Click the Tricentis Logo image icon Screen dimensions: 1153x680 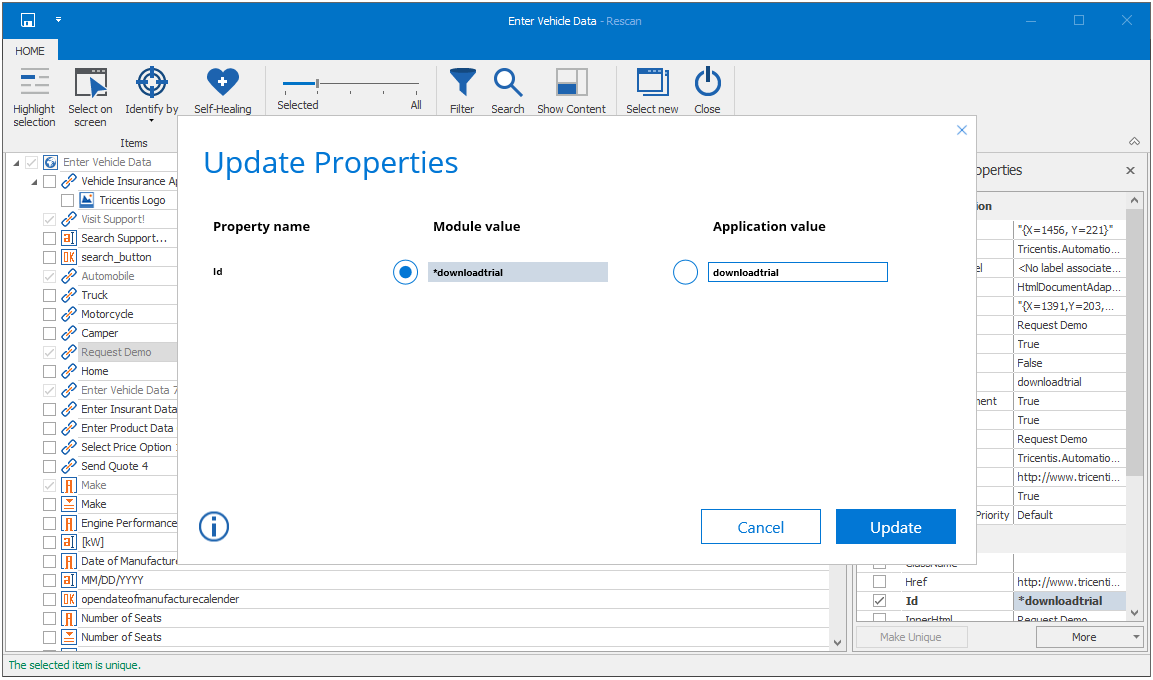click(87, 200)
